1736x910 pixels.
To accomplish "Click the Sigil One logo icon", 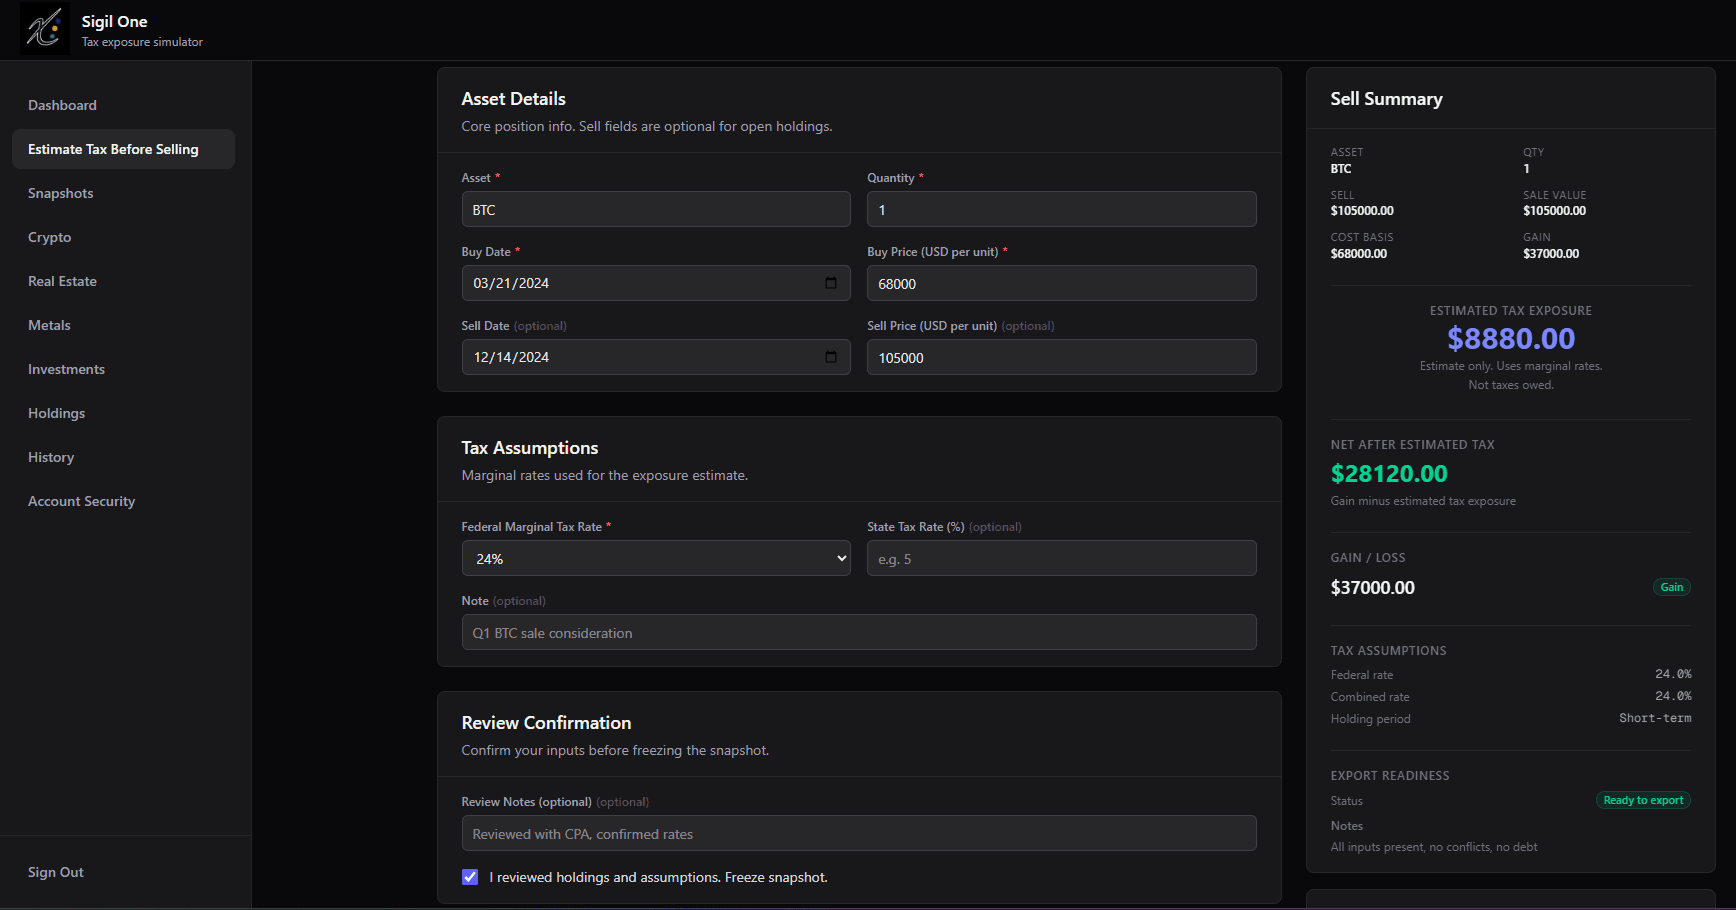I will tap(45, 28).
